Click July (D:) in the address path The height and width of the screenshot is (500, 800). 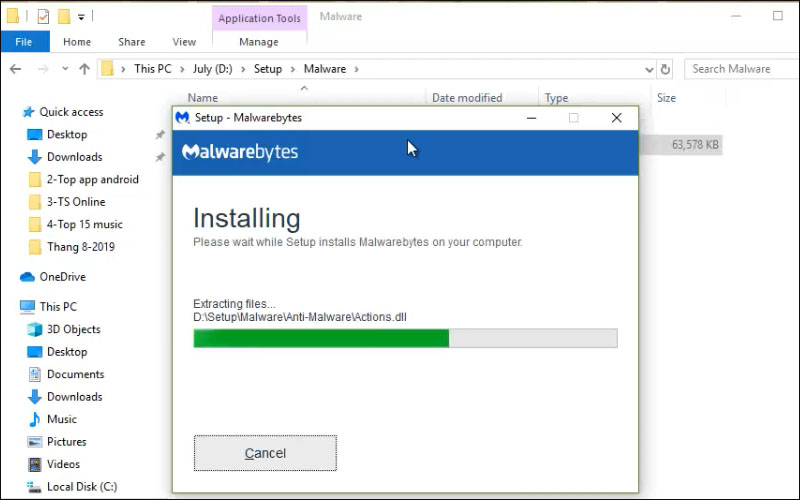click(212, 69)
